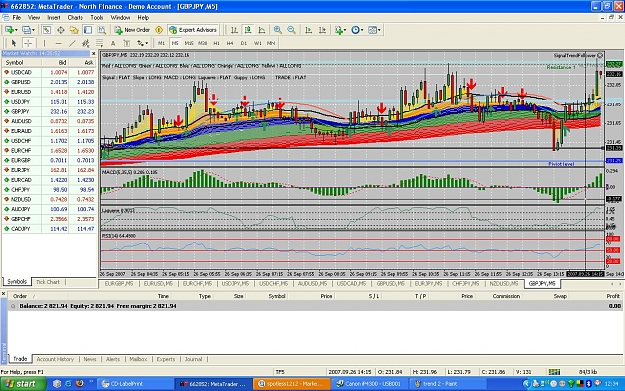Switch to trend 2 - Paint taskbar window
625x391 pixels.
point(448,384)
